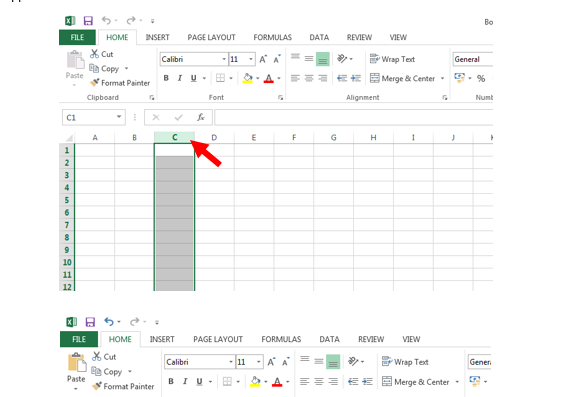576x397 pixels.
Task: Toggle Center alignment in upper Excel window
Action: coord(309,78)
